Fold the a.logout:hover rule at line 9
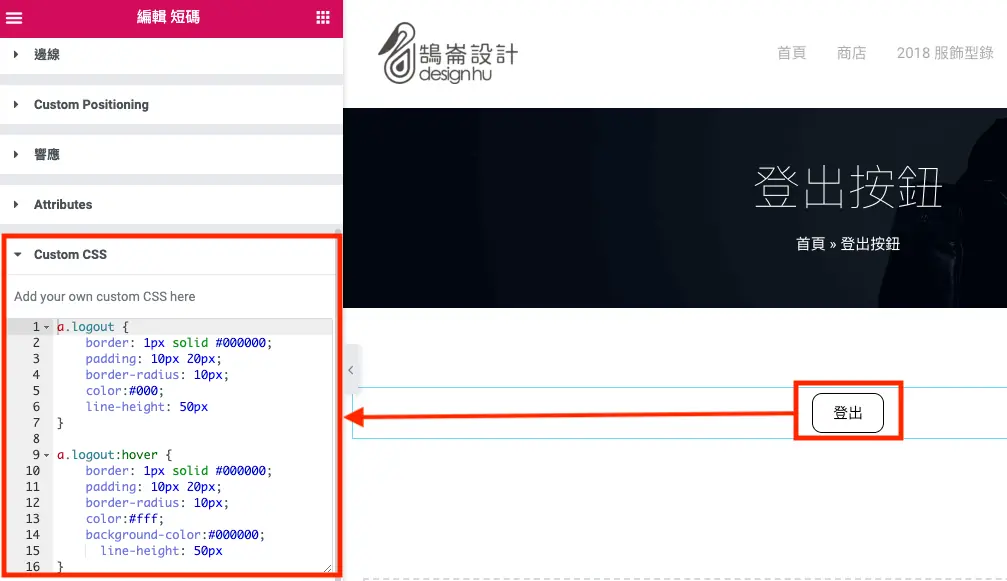This screenshot has height=581, width=1007. point(46,455)
